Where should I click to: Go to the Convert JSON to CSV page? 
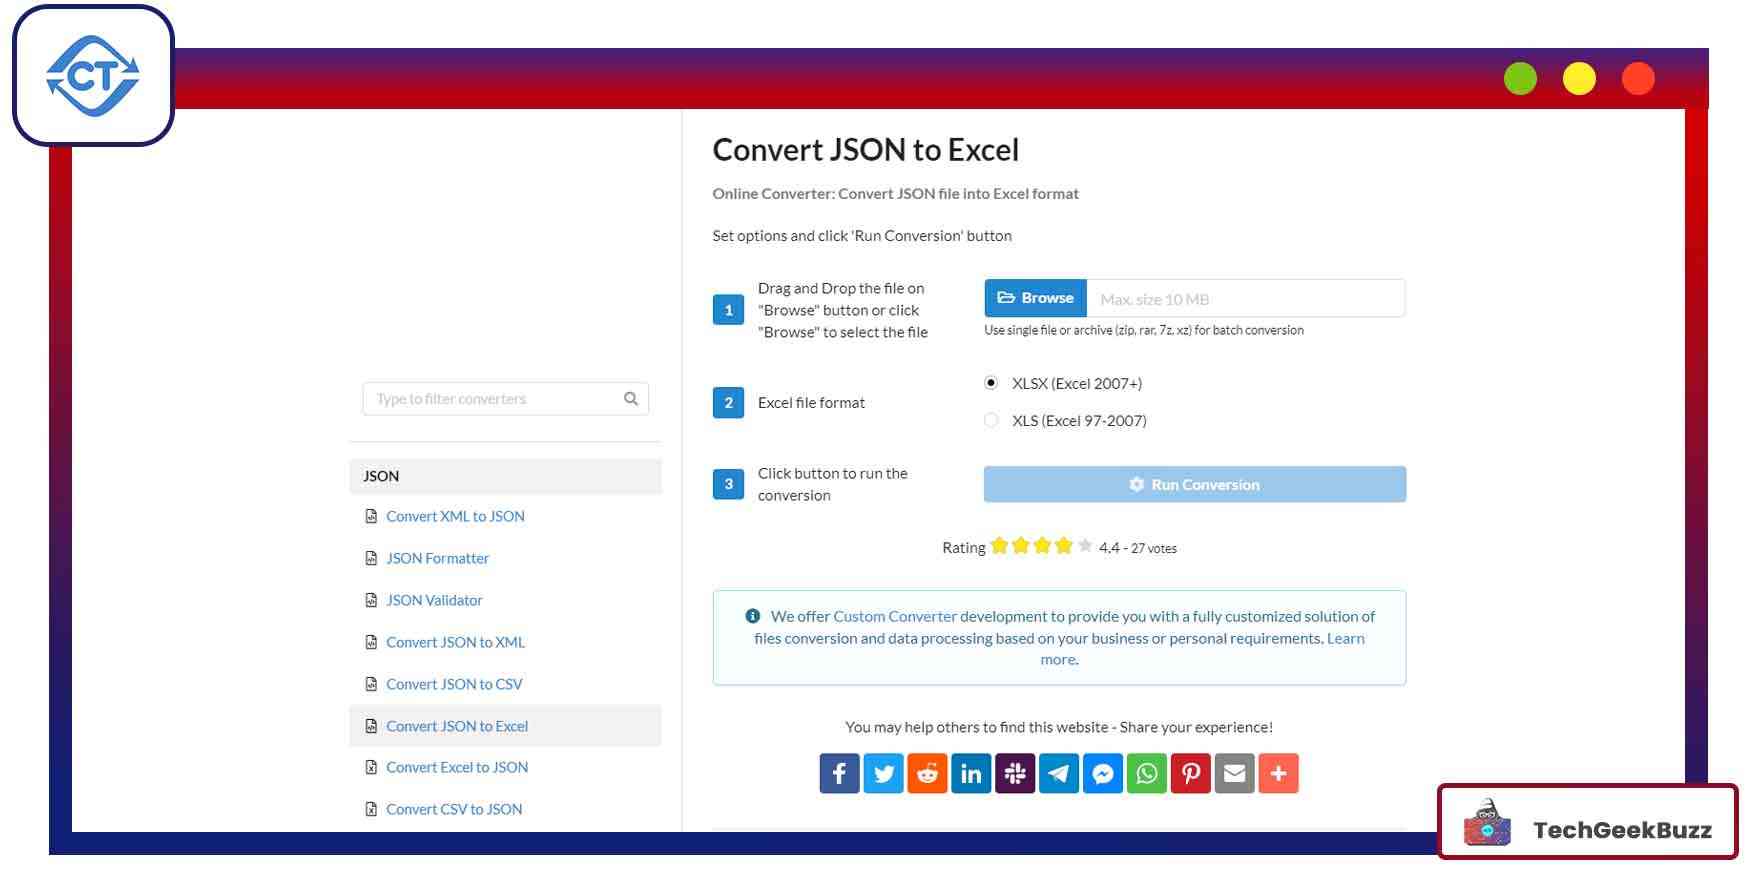(454, 684)
